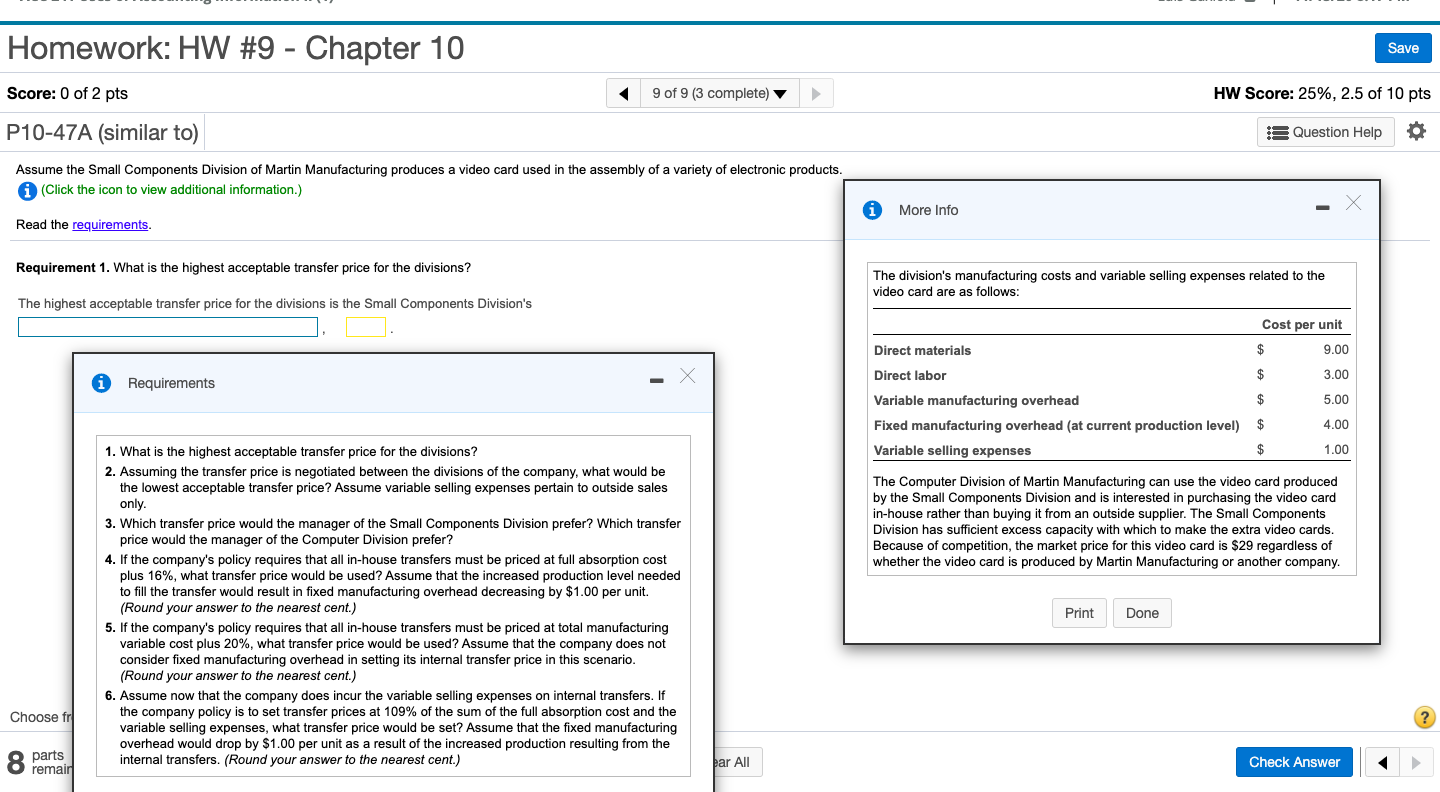Click 'Click the icon to view additional information' text

pos(171,190)
